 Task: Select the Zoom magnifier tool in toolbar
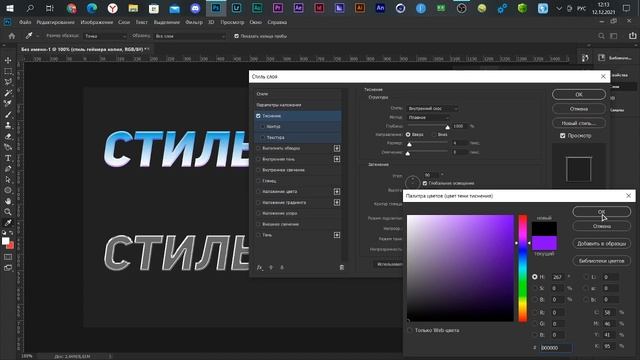point(8,212)
